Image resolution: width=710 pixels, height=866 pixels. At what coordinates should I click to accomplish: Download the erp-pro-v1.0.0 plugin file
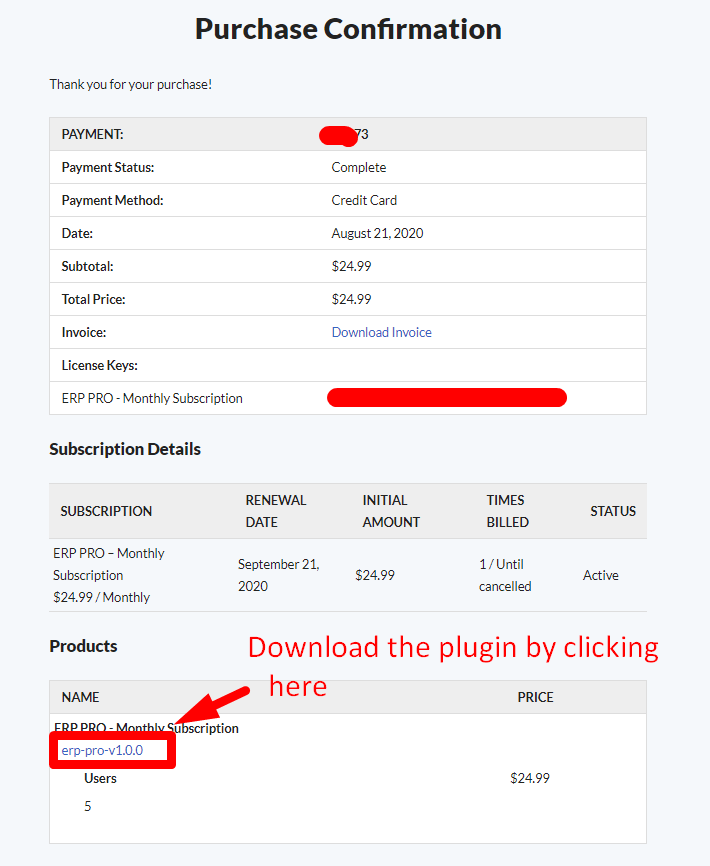coord(102,750)
